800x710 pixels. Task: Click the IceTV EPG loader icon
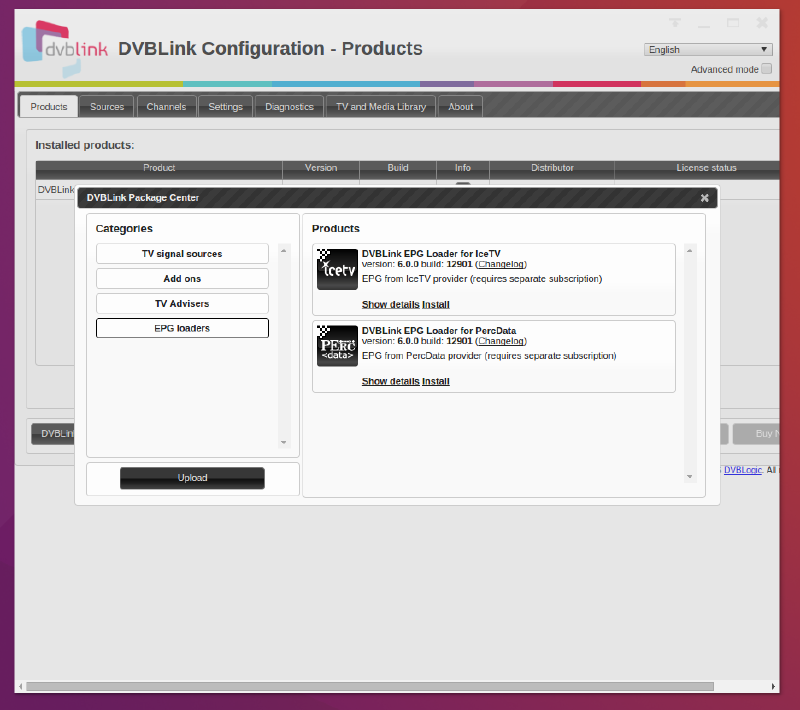tap(337, 269)
